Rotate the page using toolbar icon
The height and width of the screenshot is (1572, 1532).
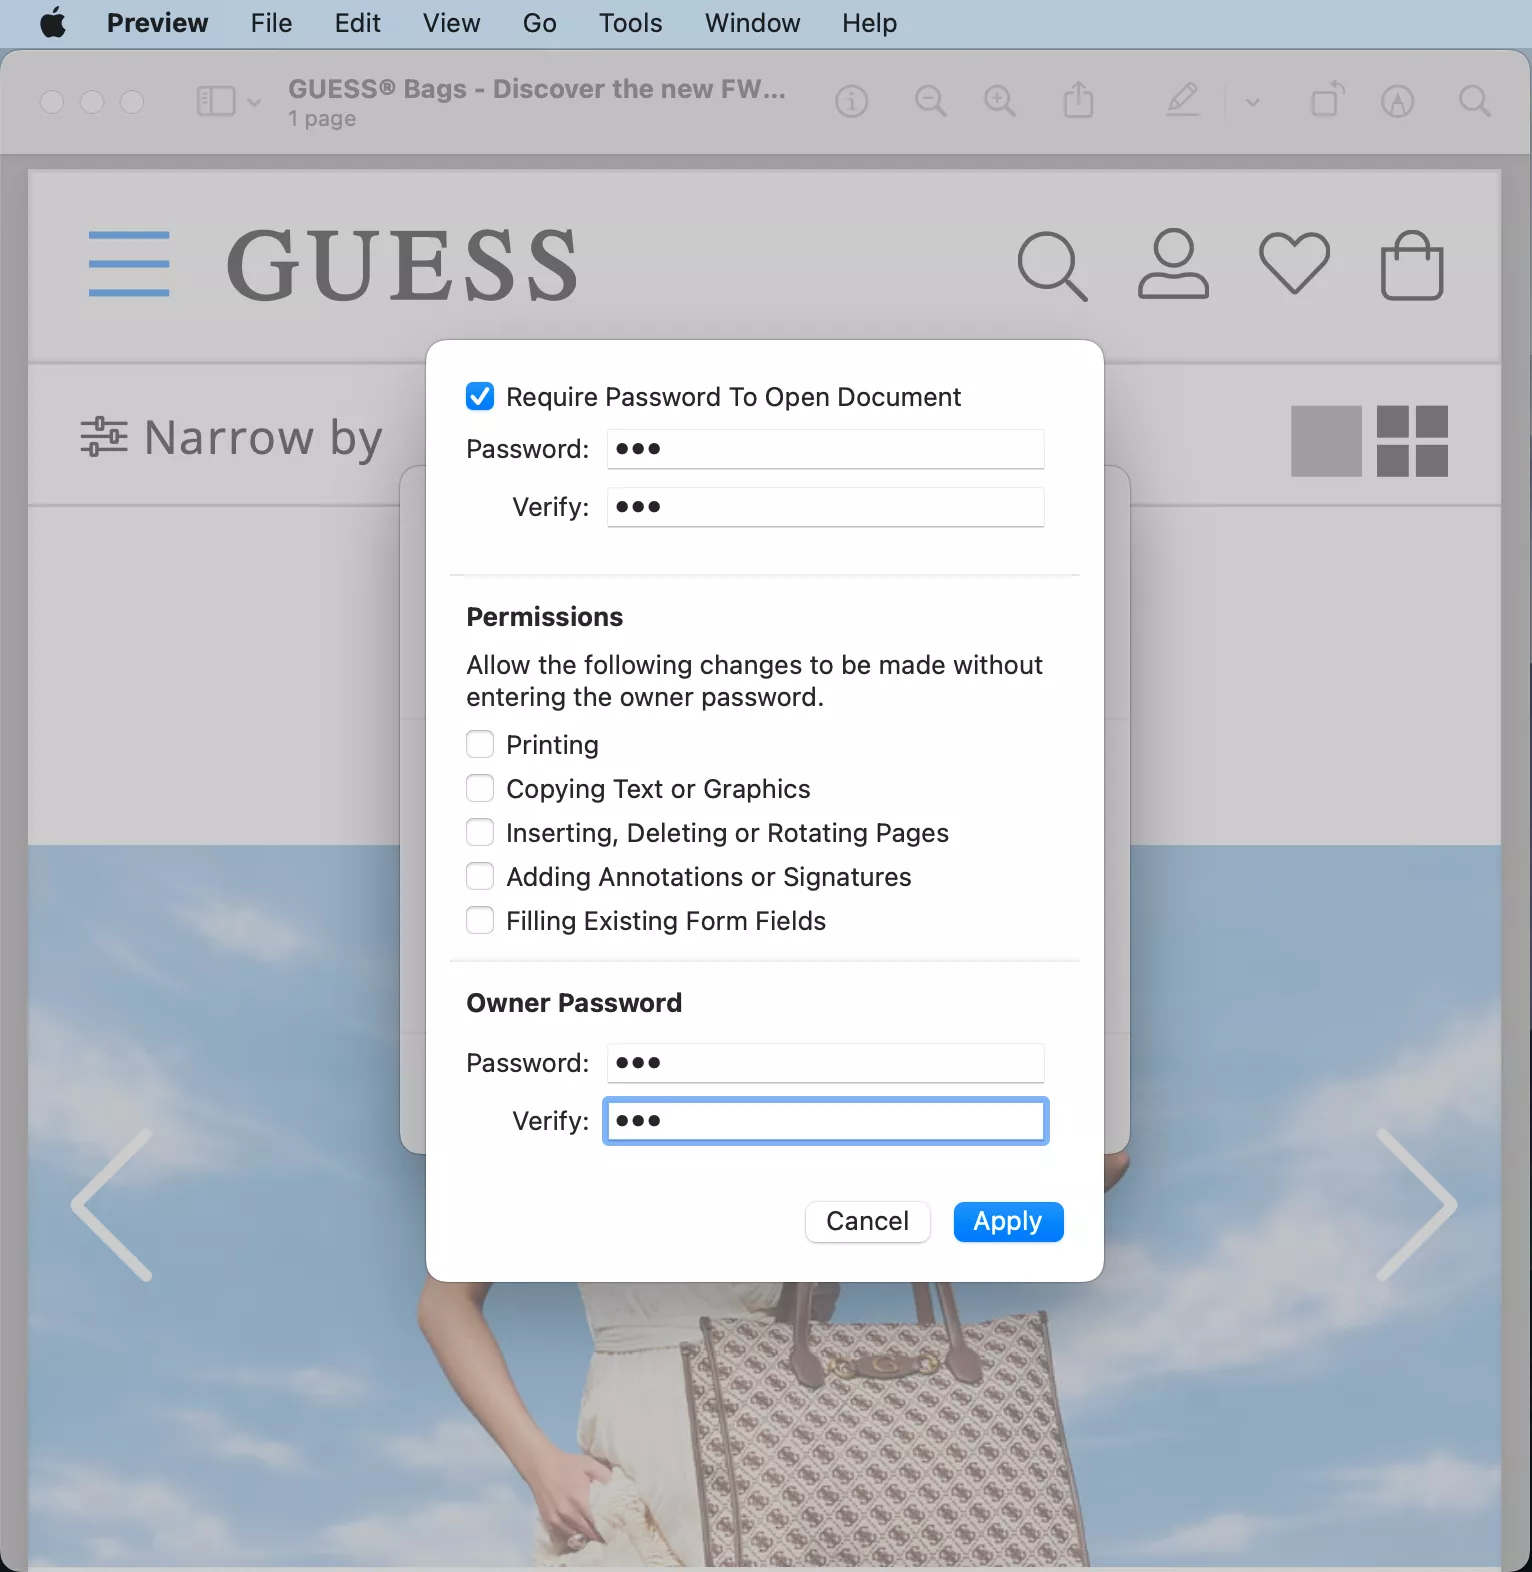1328,100
